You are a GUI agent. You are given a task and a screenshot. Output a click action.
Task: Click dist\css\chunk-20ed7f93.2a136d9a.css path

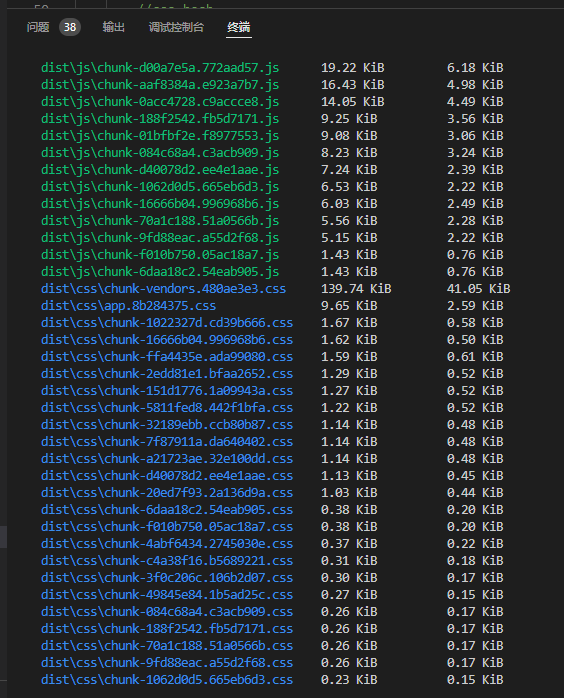pos(167,493)
